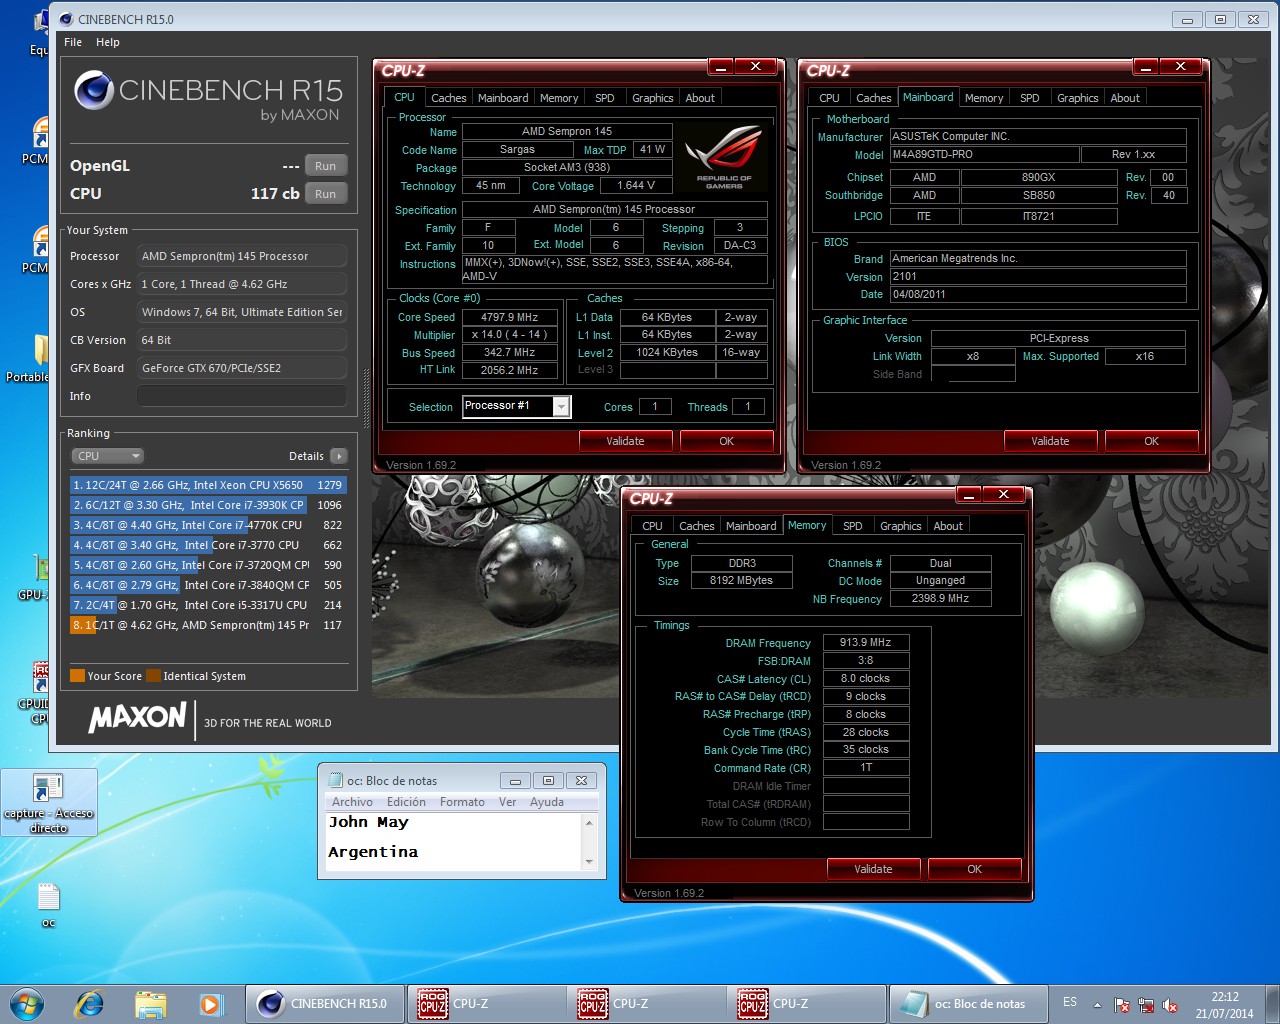Screen dimensions: 1280x1024
Task: Open Graphics tab in CPU-Z Memory window
Action: coord(901,526)
